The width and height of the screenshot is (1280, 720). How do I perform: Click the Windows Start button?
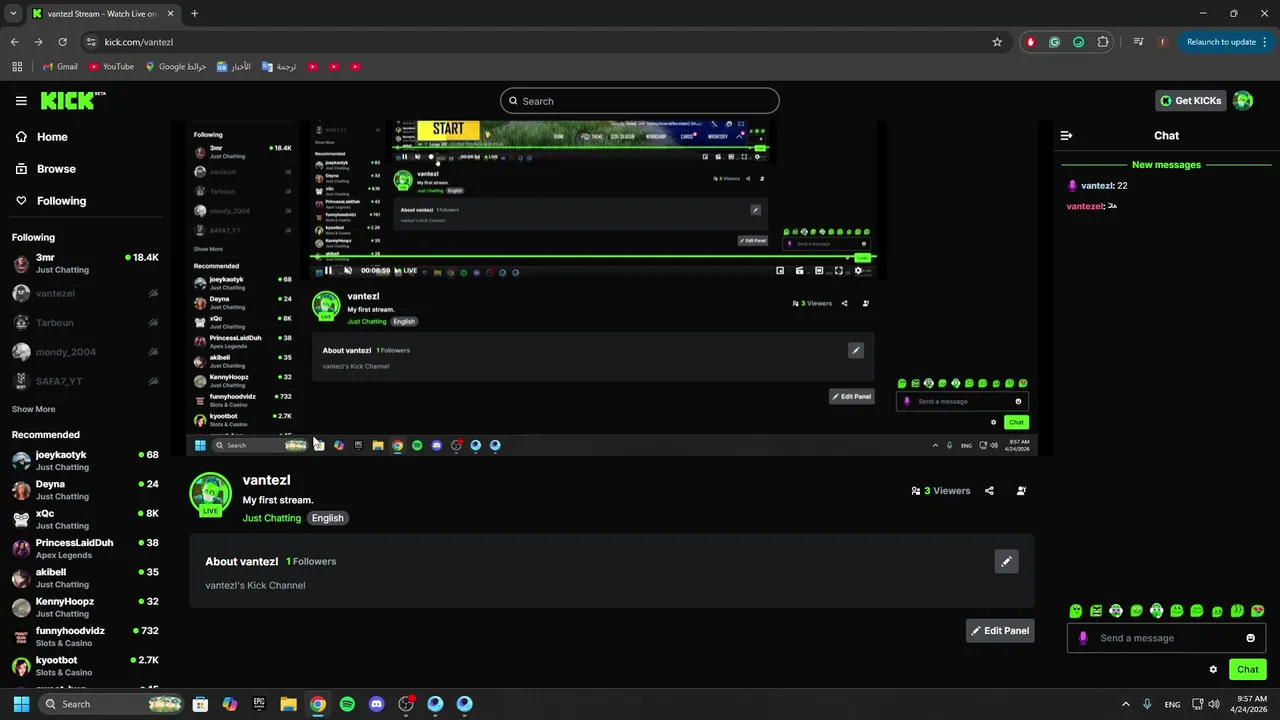(x=21, y=704)
